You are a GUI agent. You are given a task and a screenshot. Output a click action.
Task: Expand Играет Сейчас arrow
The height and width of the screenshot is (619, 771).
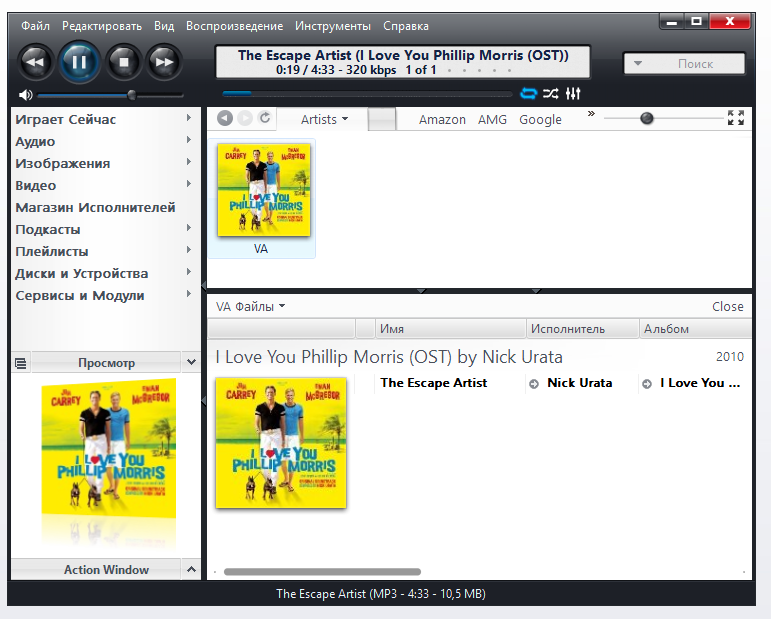(x=189, y=118)
